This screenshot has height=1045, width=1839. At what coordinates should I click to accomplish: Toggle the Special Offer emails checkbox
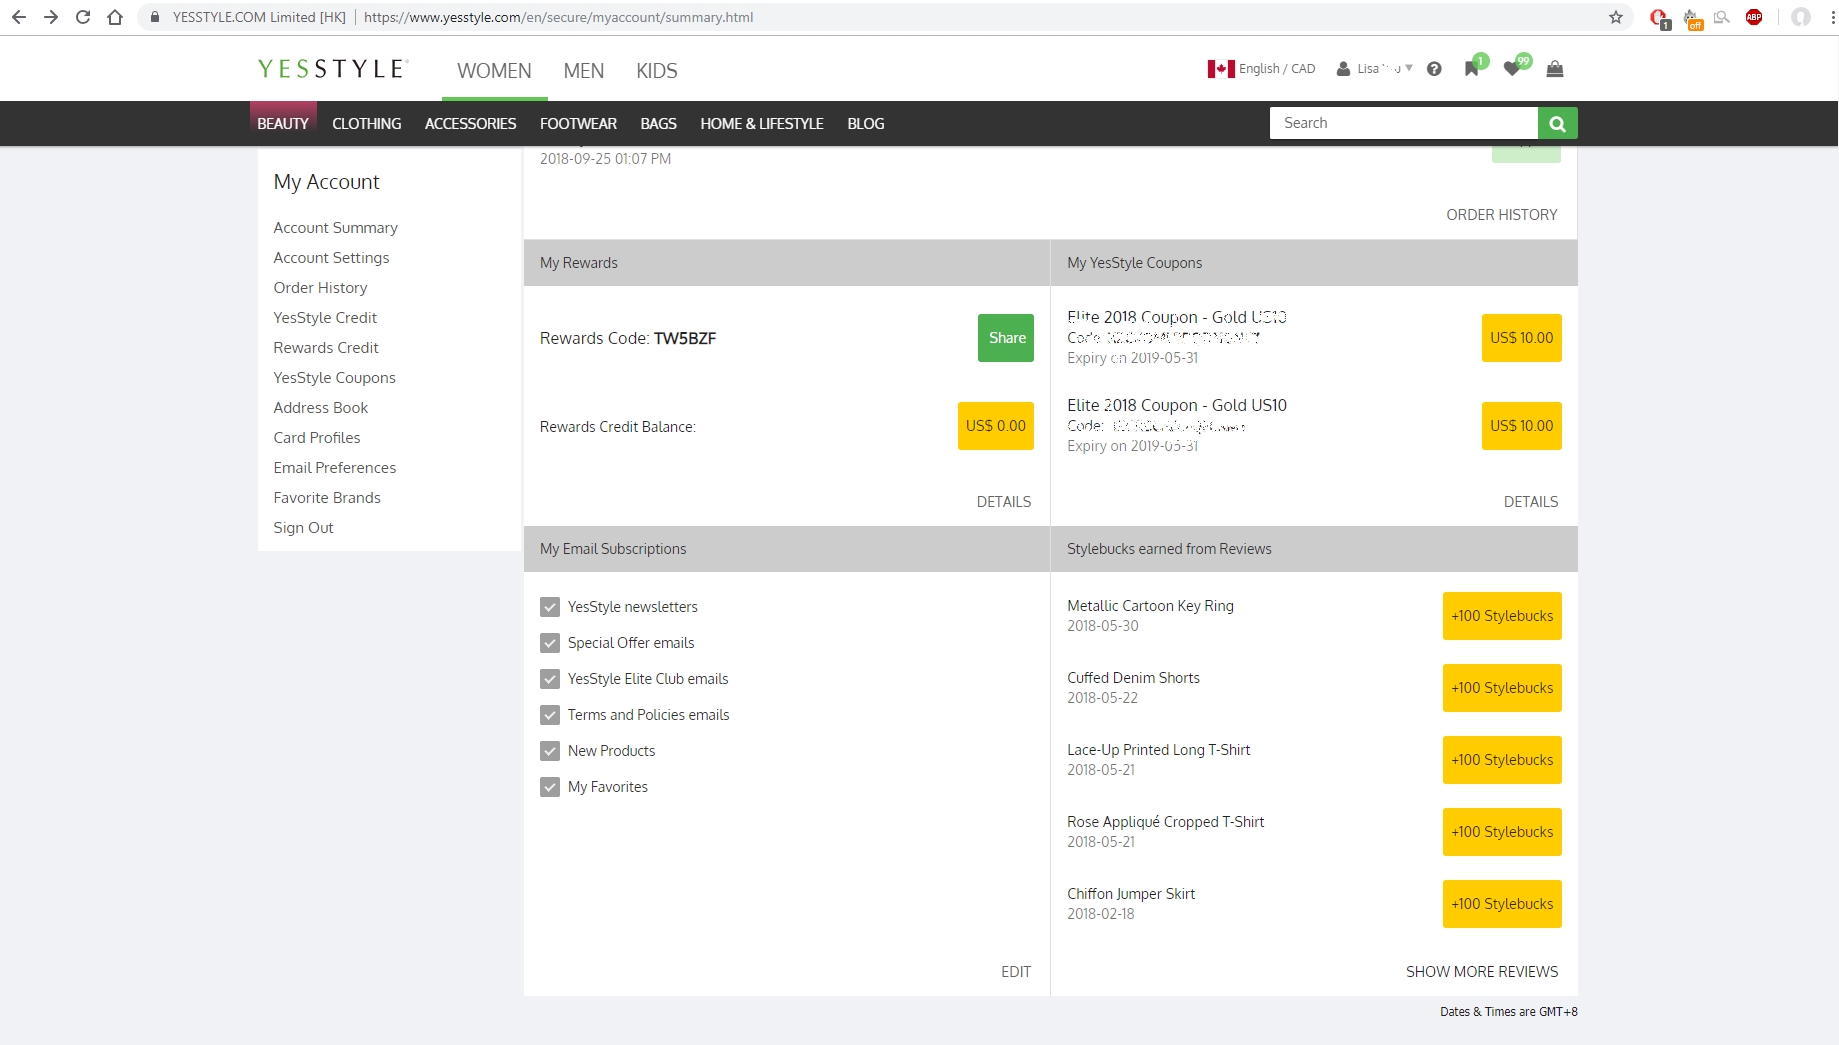point(550,643)
